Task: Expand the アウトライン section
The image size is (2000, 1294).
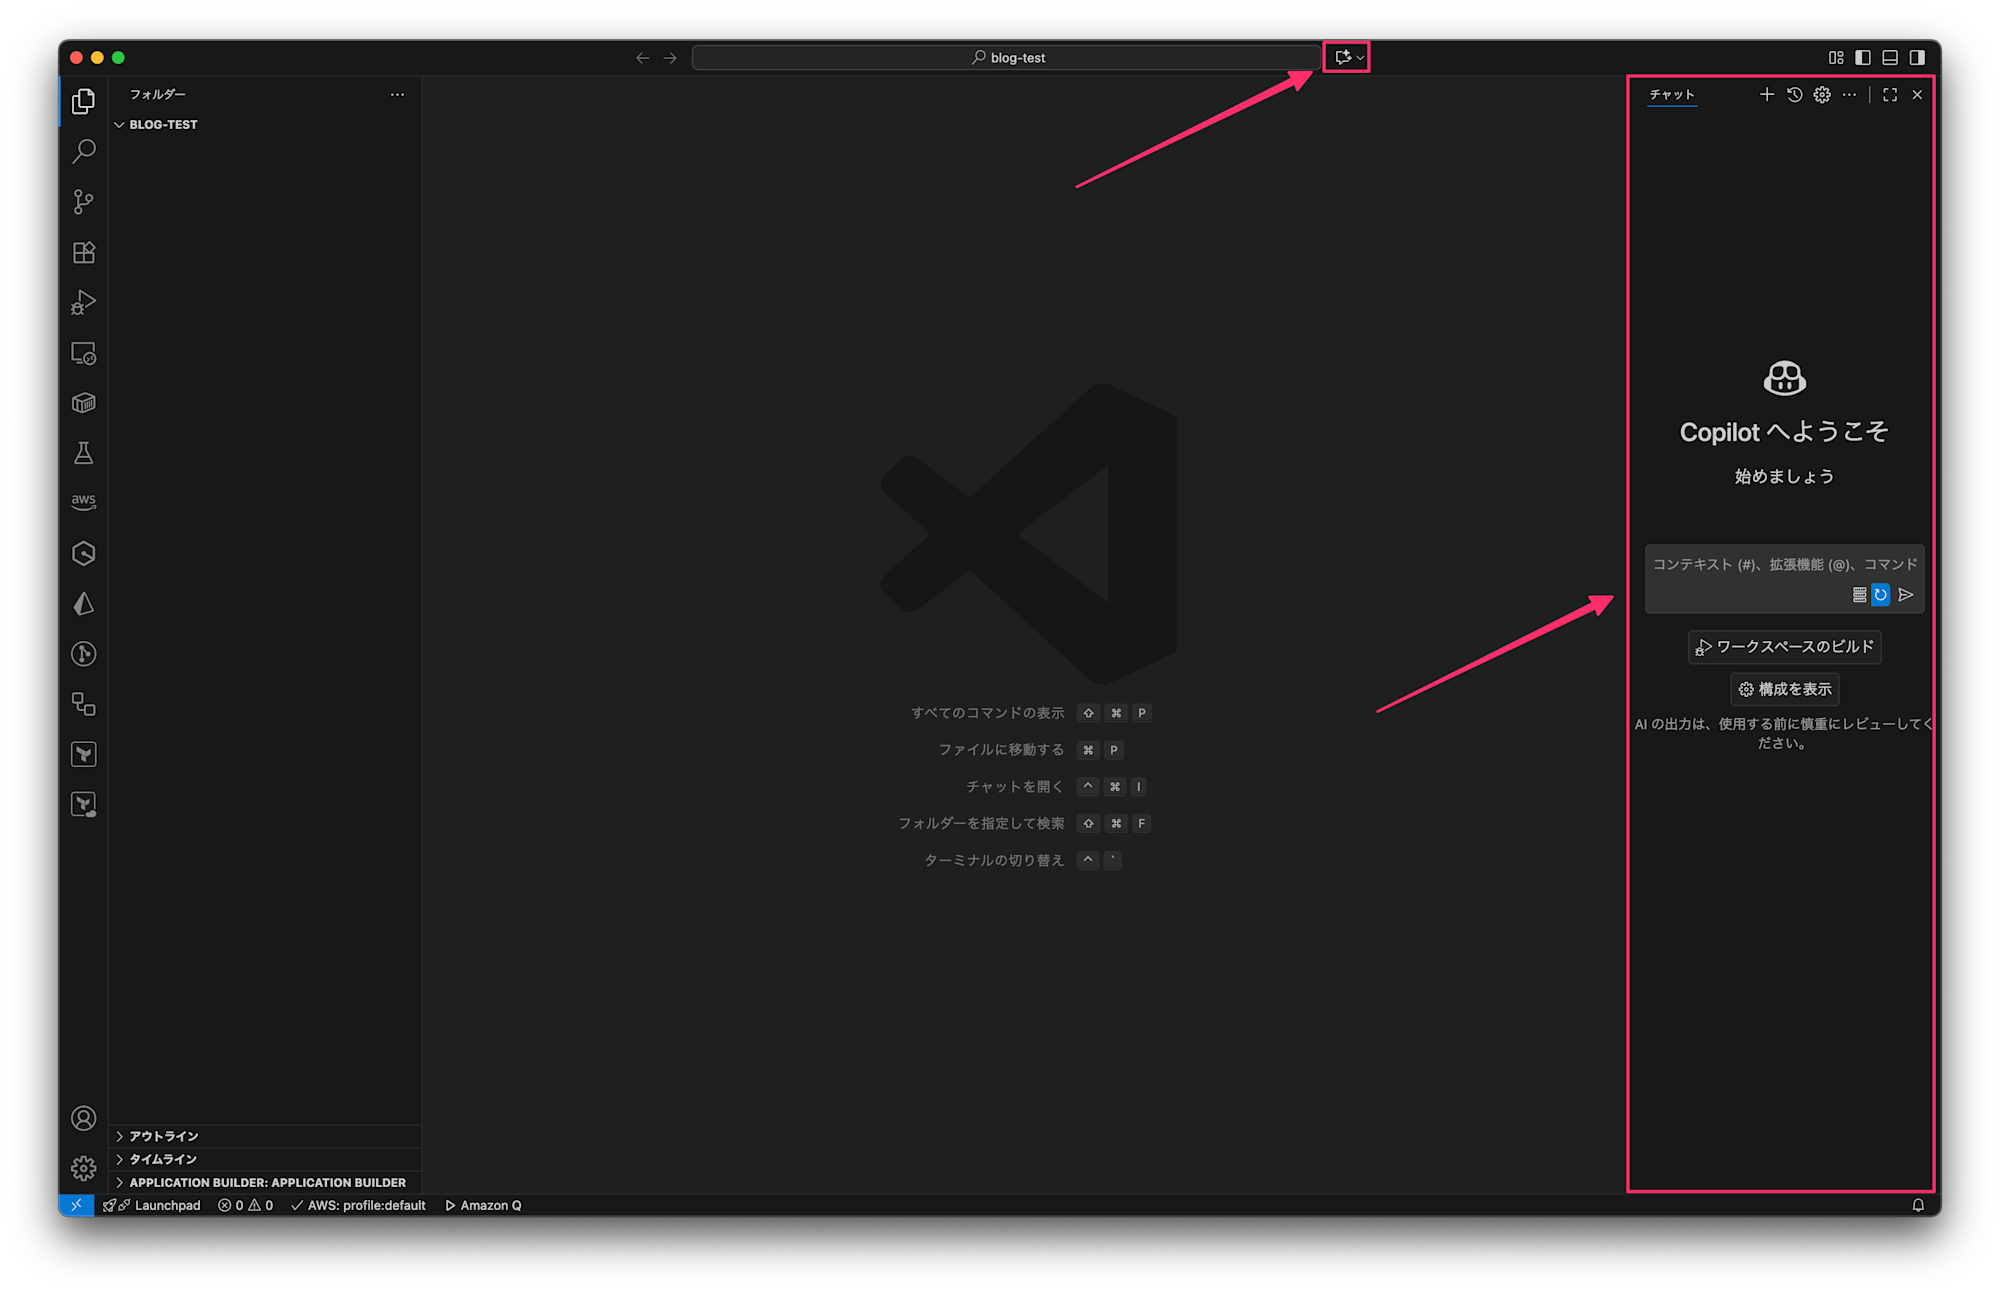Action: [x=164, y=1136]
